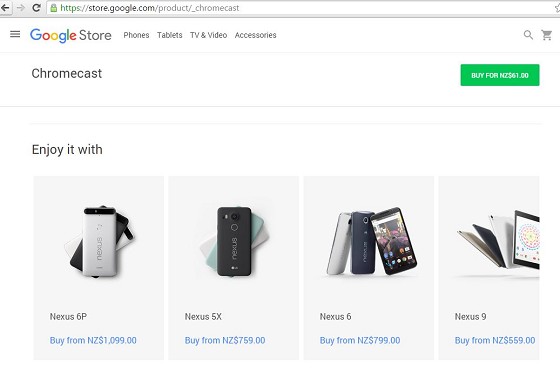The image size is (560, 385).
Task: Open the hamburger menu icon
Action: pyautogui.click(x=15, y=34)
